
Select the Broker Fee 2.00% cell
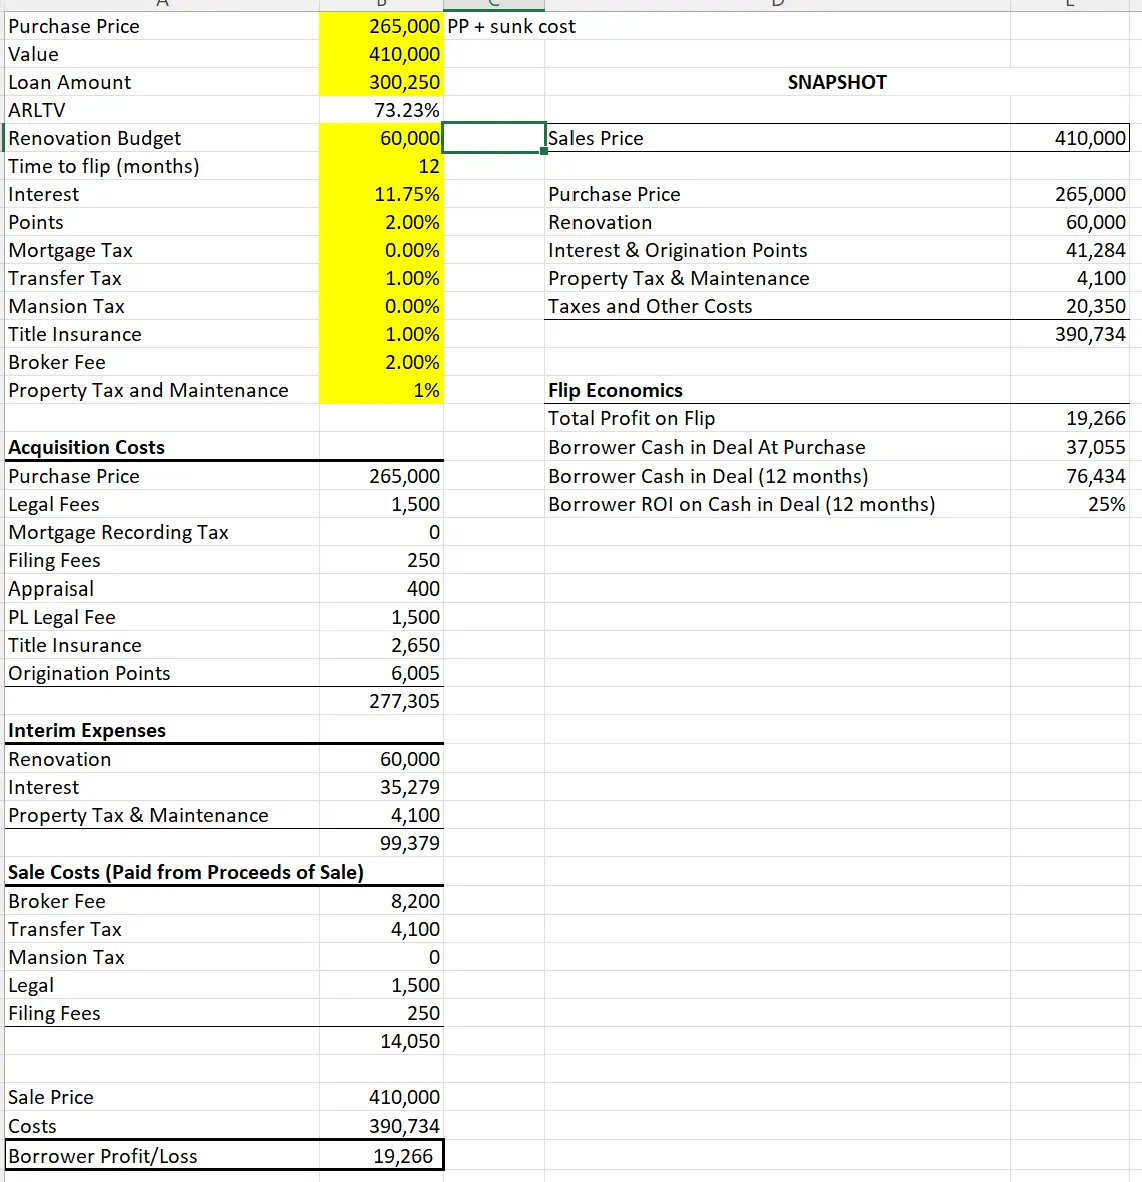pos(381,362)
